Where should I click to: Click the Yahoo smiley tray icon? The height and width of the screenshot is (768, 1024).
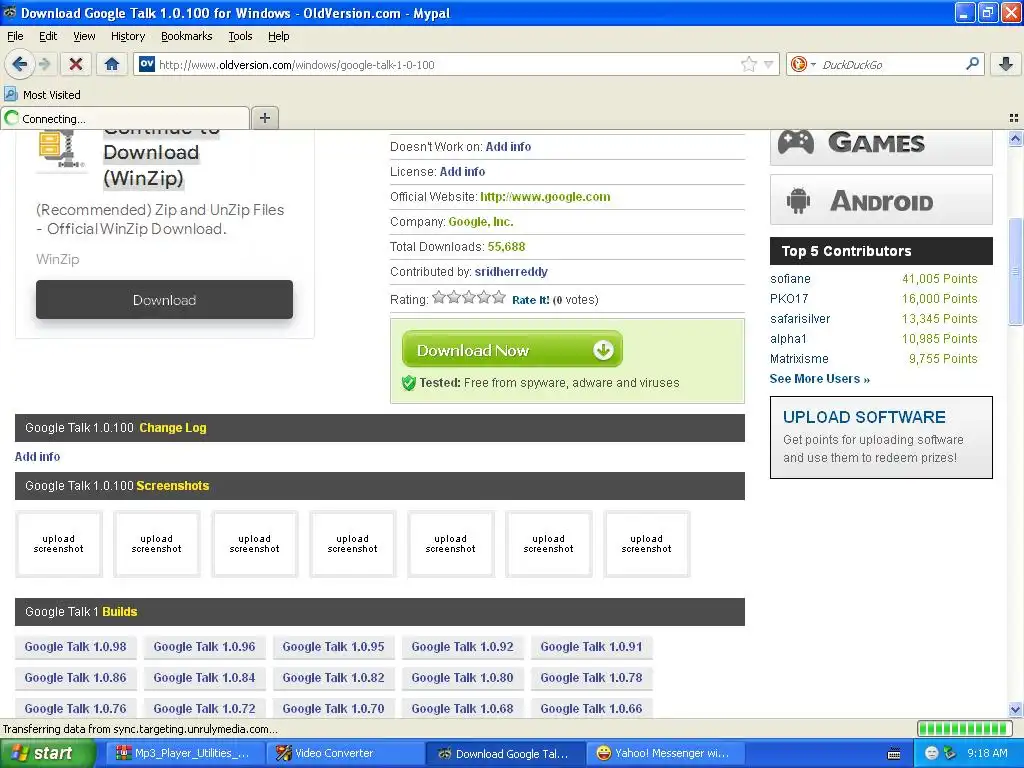click(x=932, y=754)
